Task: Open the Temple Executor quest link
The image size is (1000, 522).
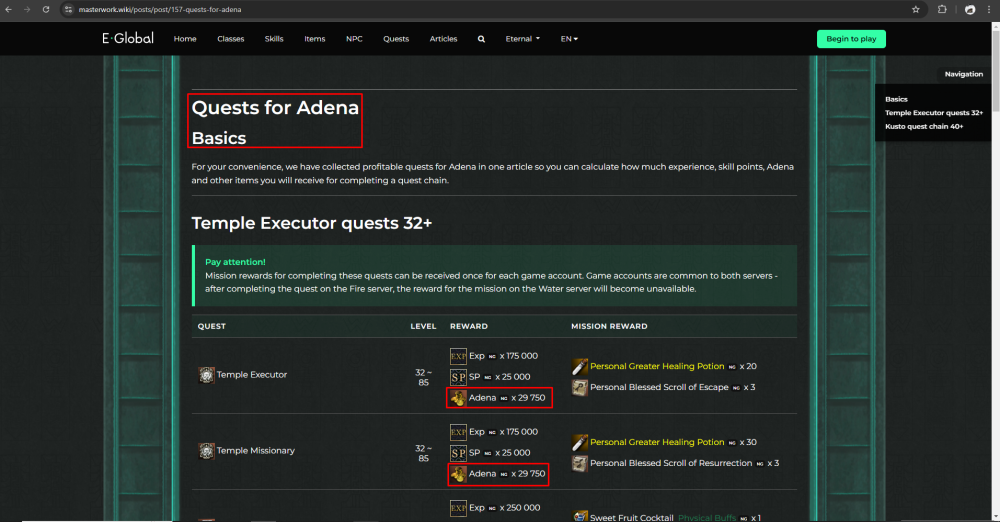Action: (x=252, y=375)
